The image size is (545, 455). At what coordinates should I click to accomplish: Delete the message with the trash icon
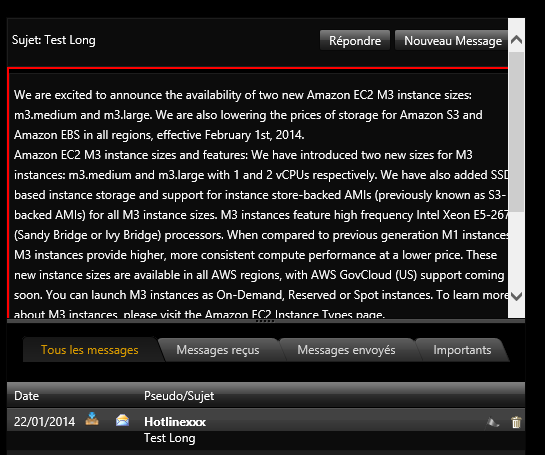[x=516, y=422]
